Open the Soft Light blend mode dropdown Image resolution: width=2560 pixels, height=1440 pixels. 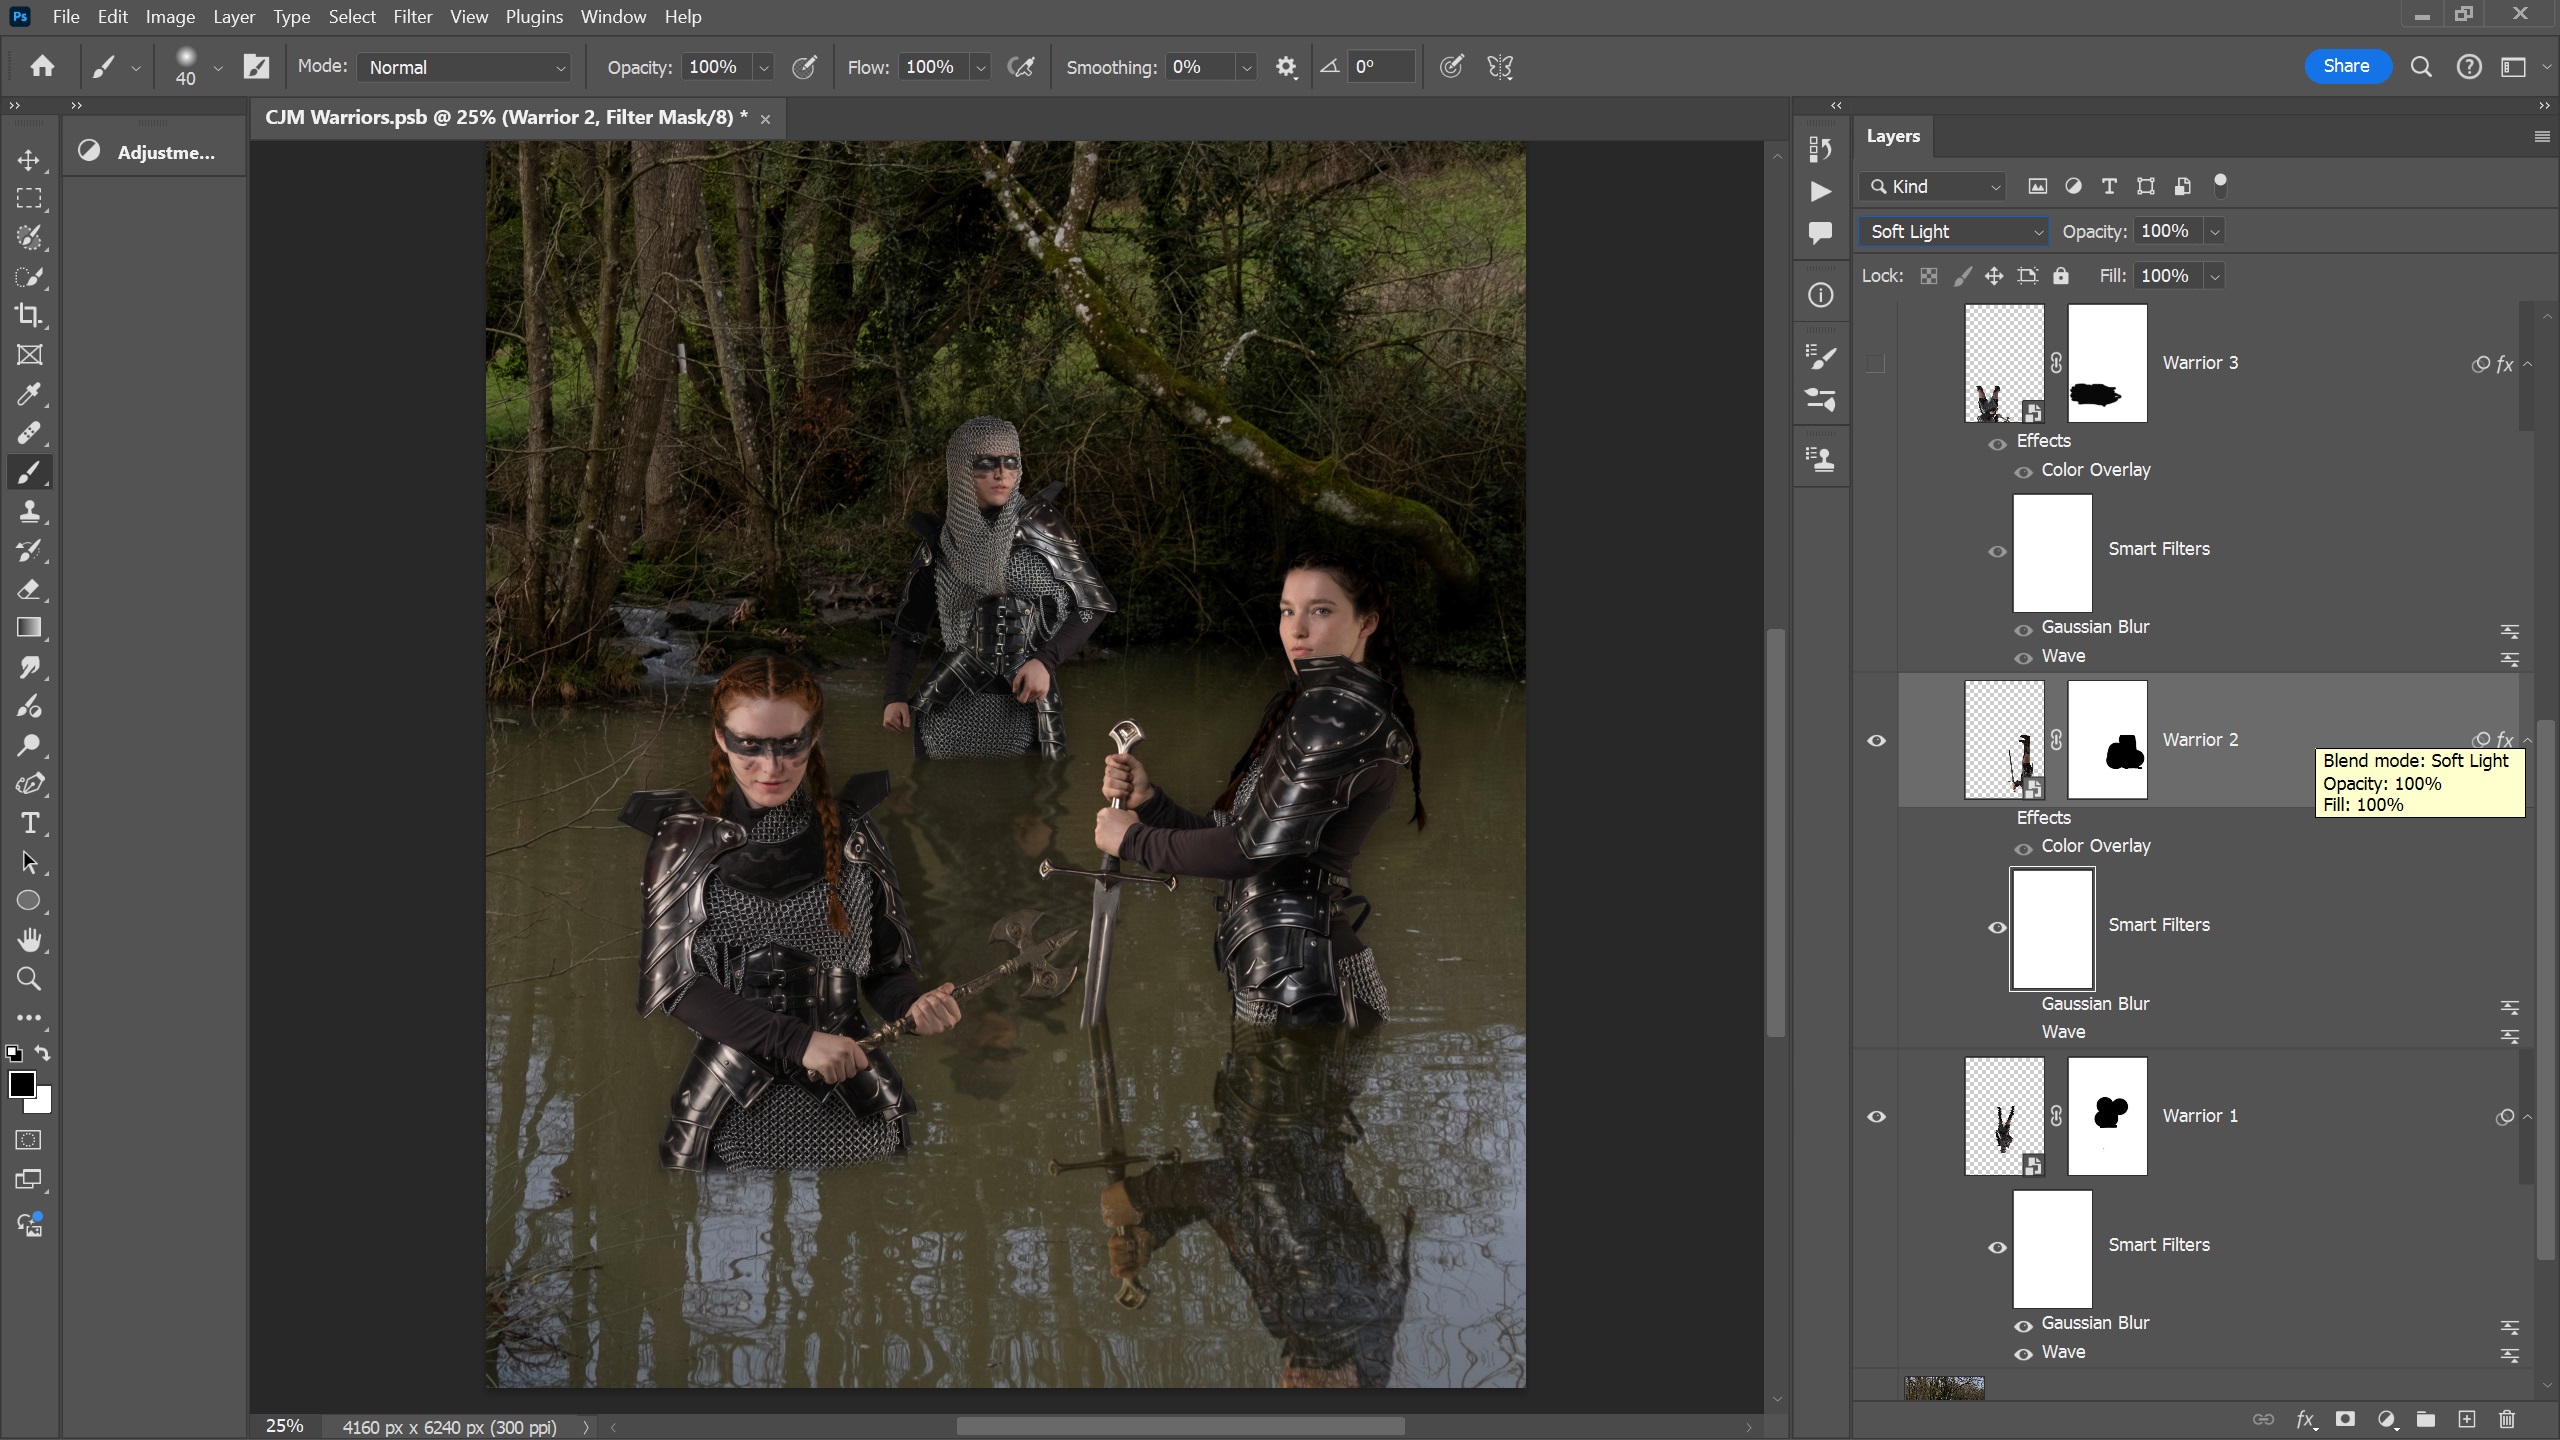point(1953,232)
